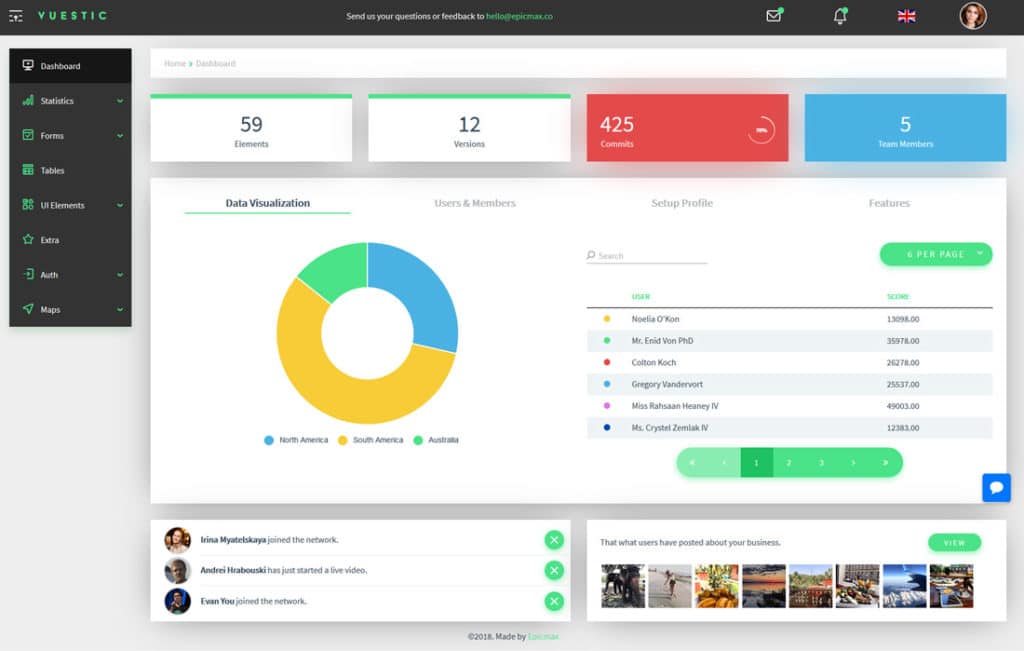Select the Maps paper-plane icon
1024x651 pixels.
28,309
